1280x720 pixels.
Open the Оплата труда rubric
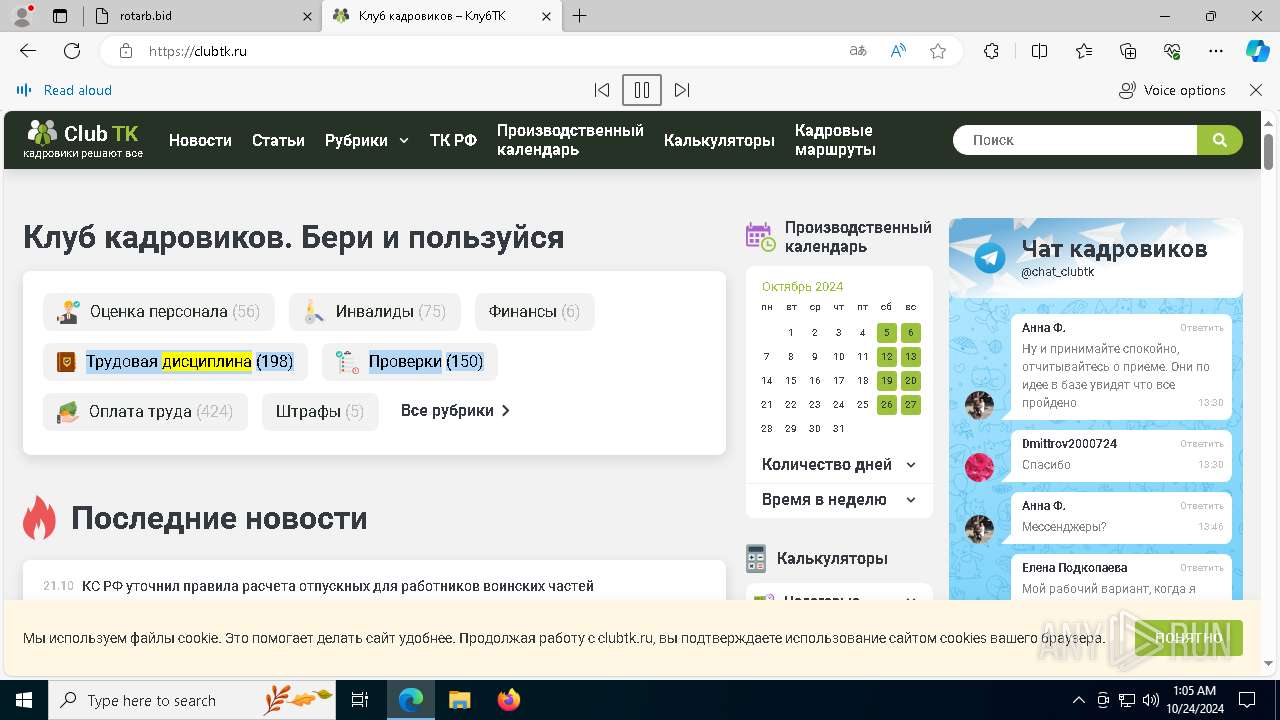click(x=145, y=412)
